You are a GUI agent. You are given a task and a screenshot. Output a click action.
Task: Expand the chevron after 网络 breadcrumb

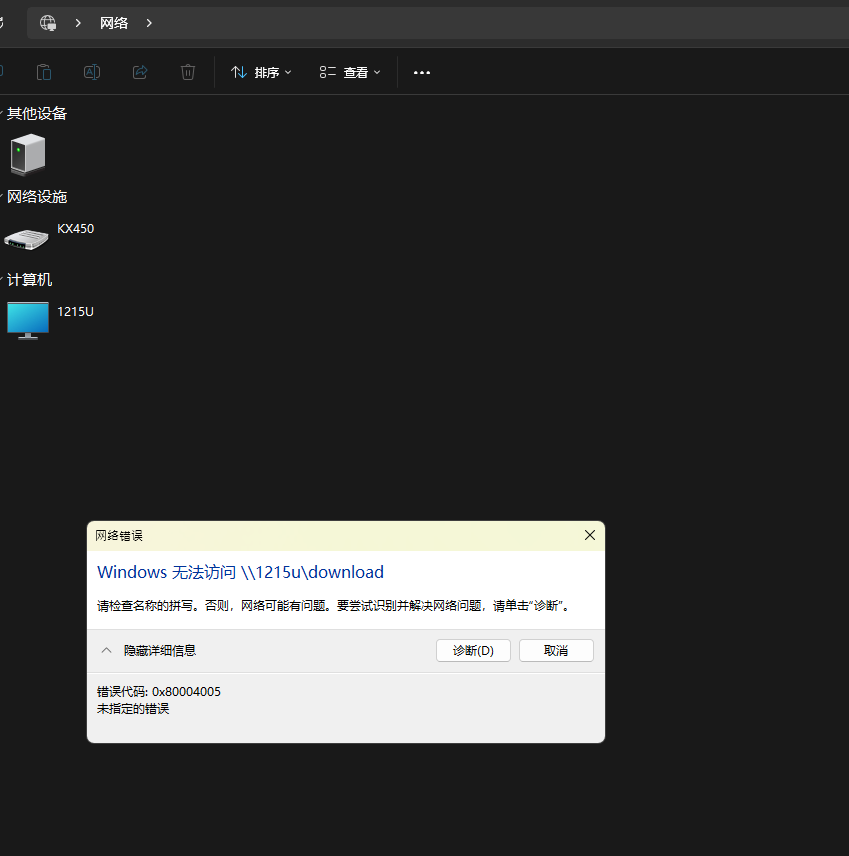[x=149, y=23]
